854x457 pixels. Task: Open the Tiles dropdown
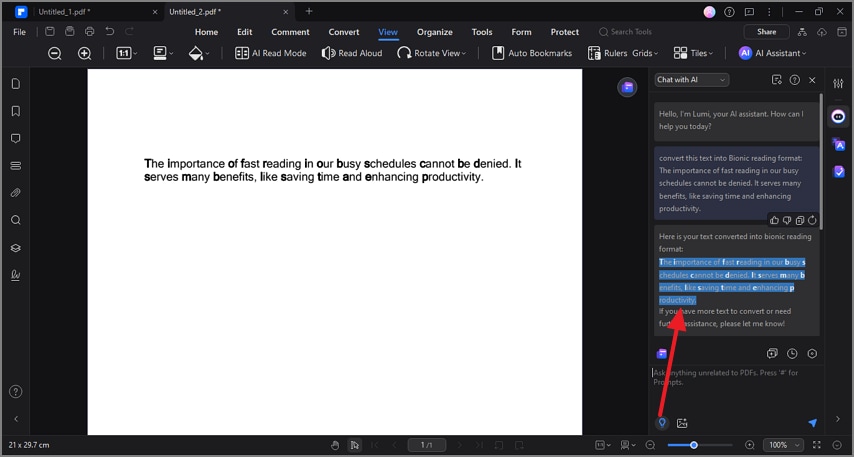[693, 53]
